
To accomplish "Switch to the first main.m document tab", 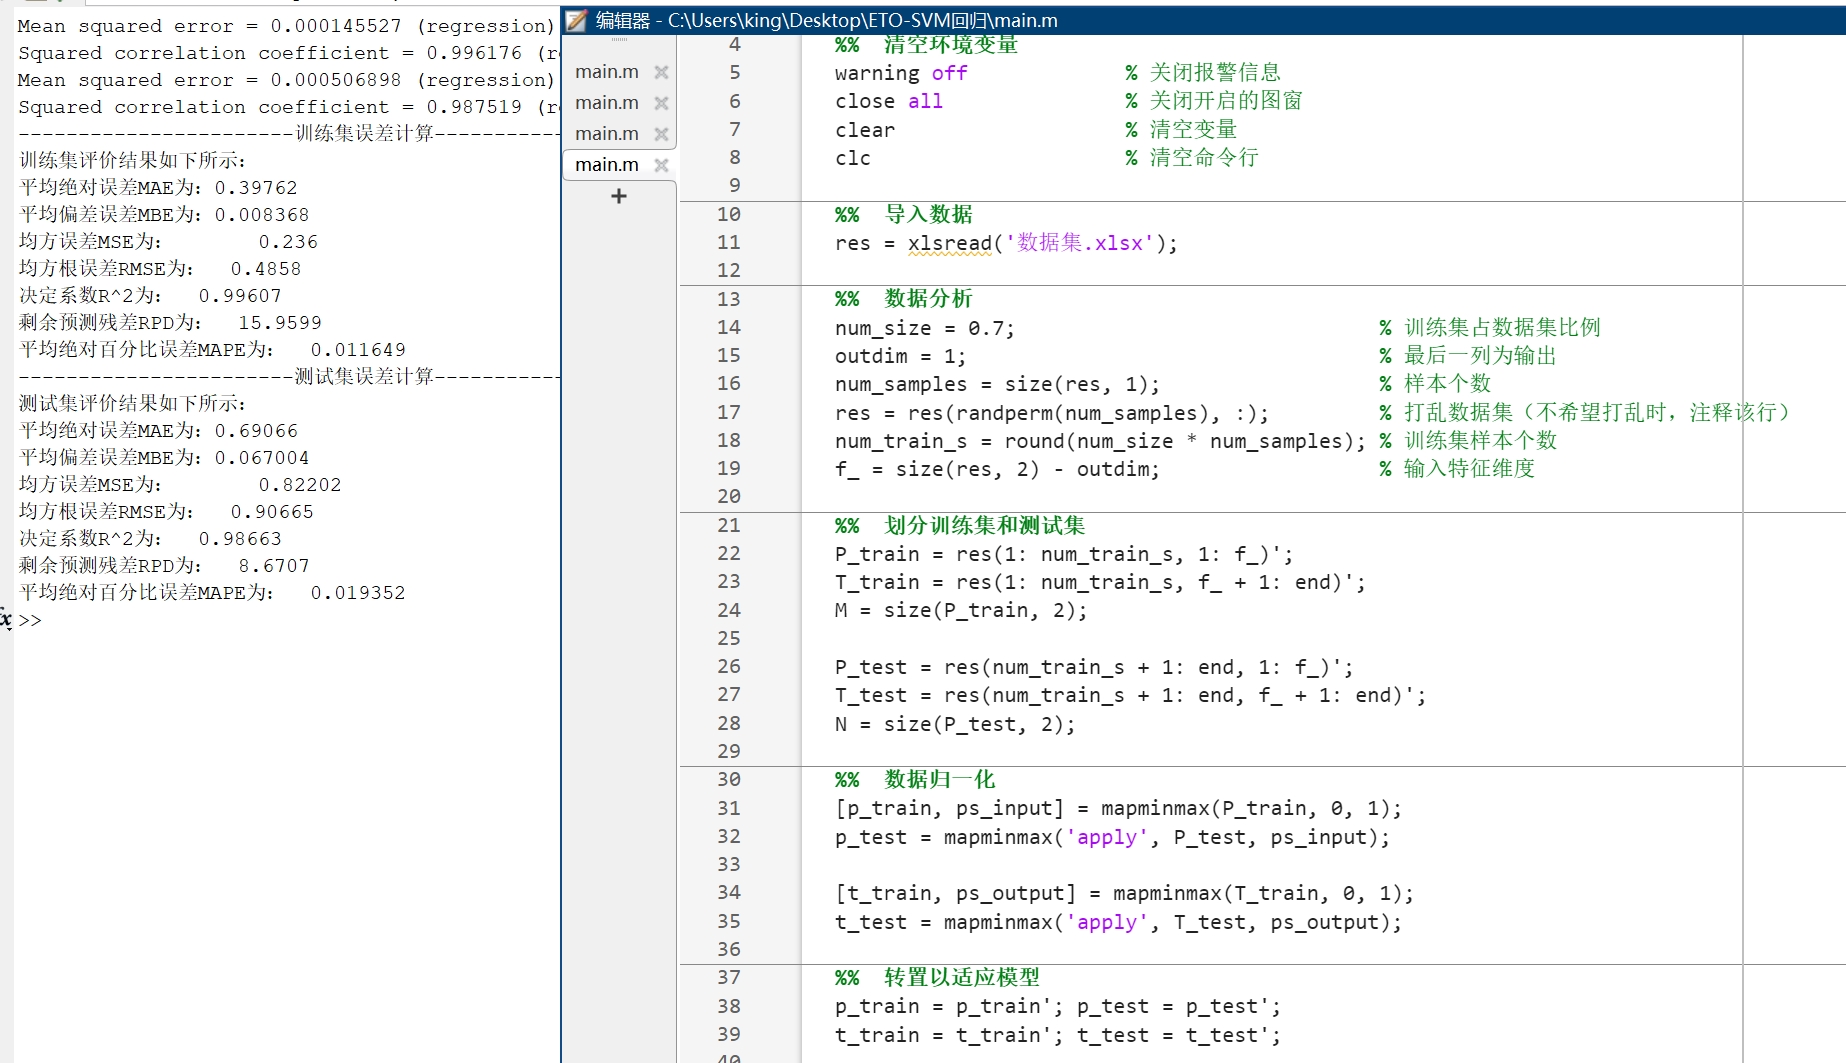I will click(x=606, y=71).
